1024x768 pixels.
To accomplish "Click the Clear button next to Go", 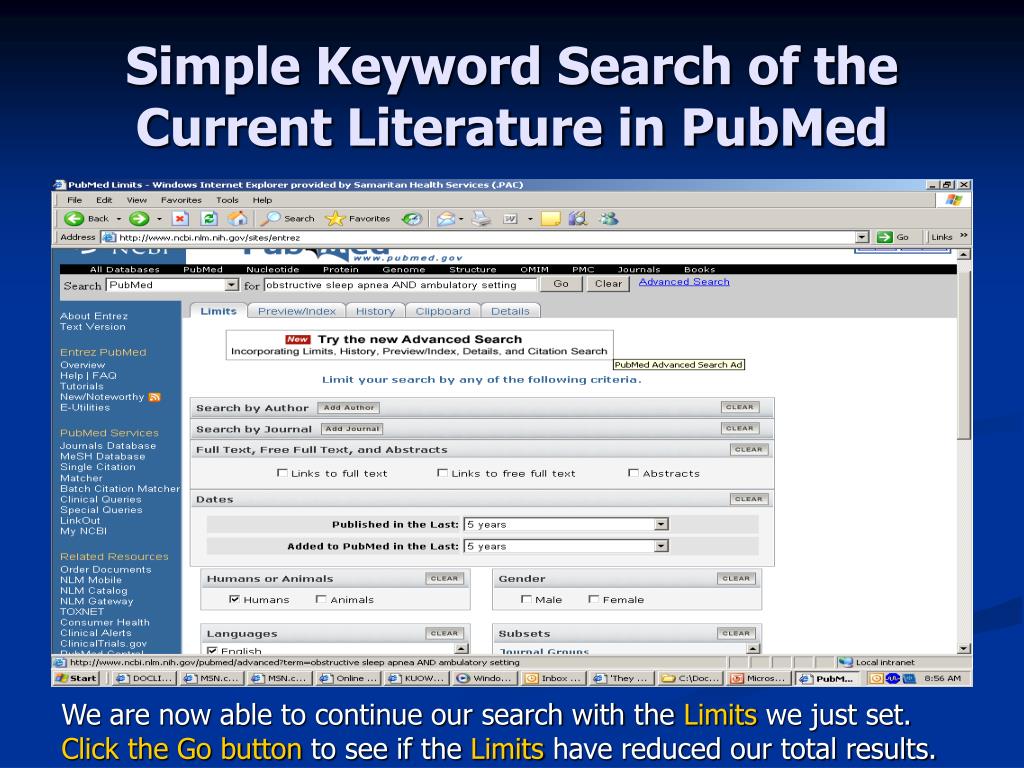I will pos(608,283).
